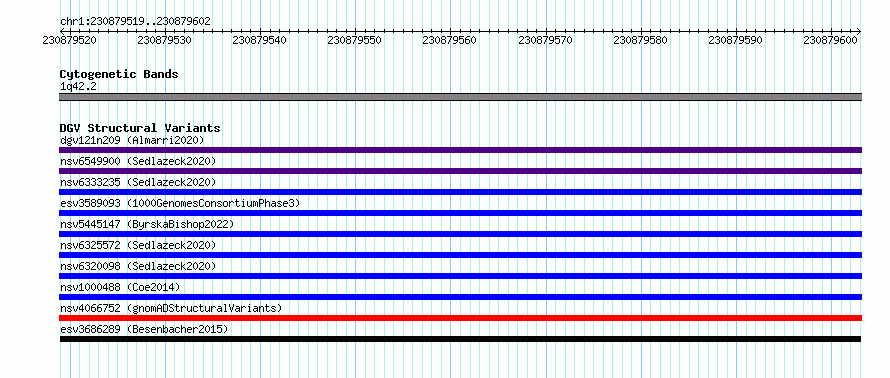Viewport: 890px width, 378px height.
Task: Click ruler tick label 230879540
Action: click(x=260, y=40)
